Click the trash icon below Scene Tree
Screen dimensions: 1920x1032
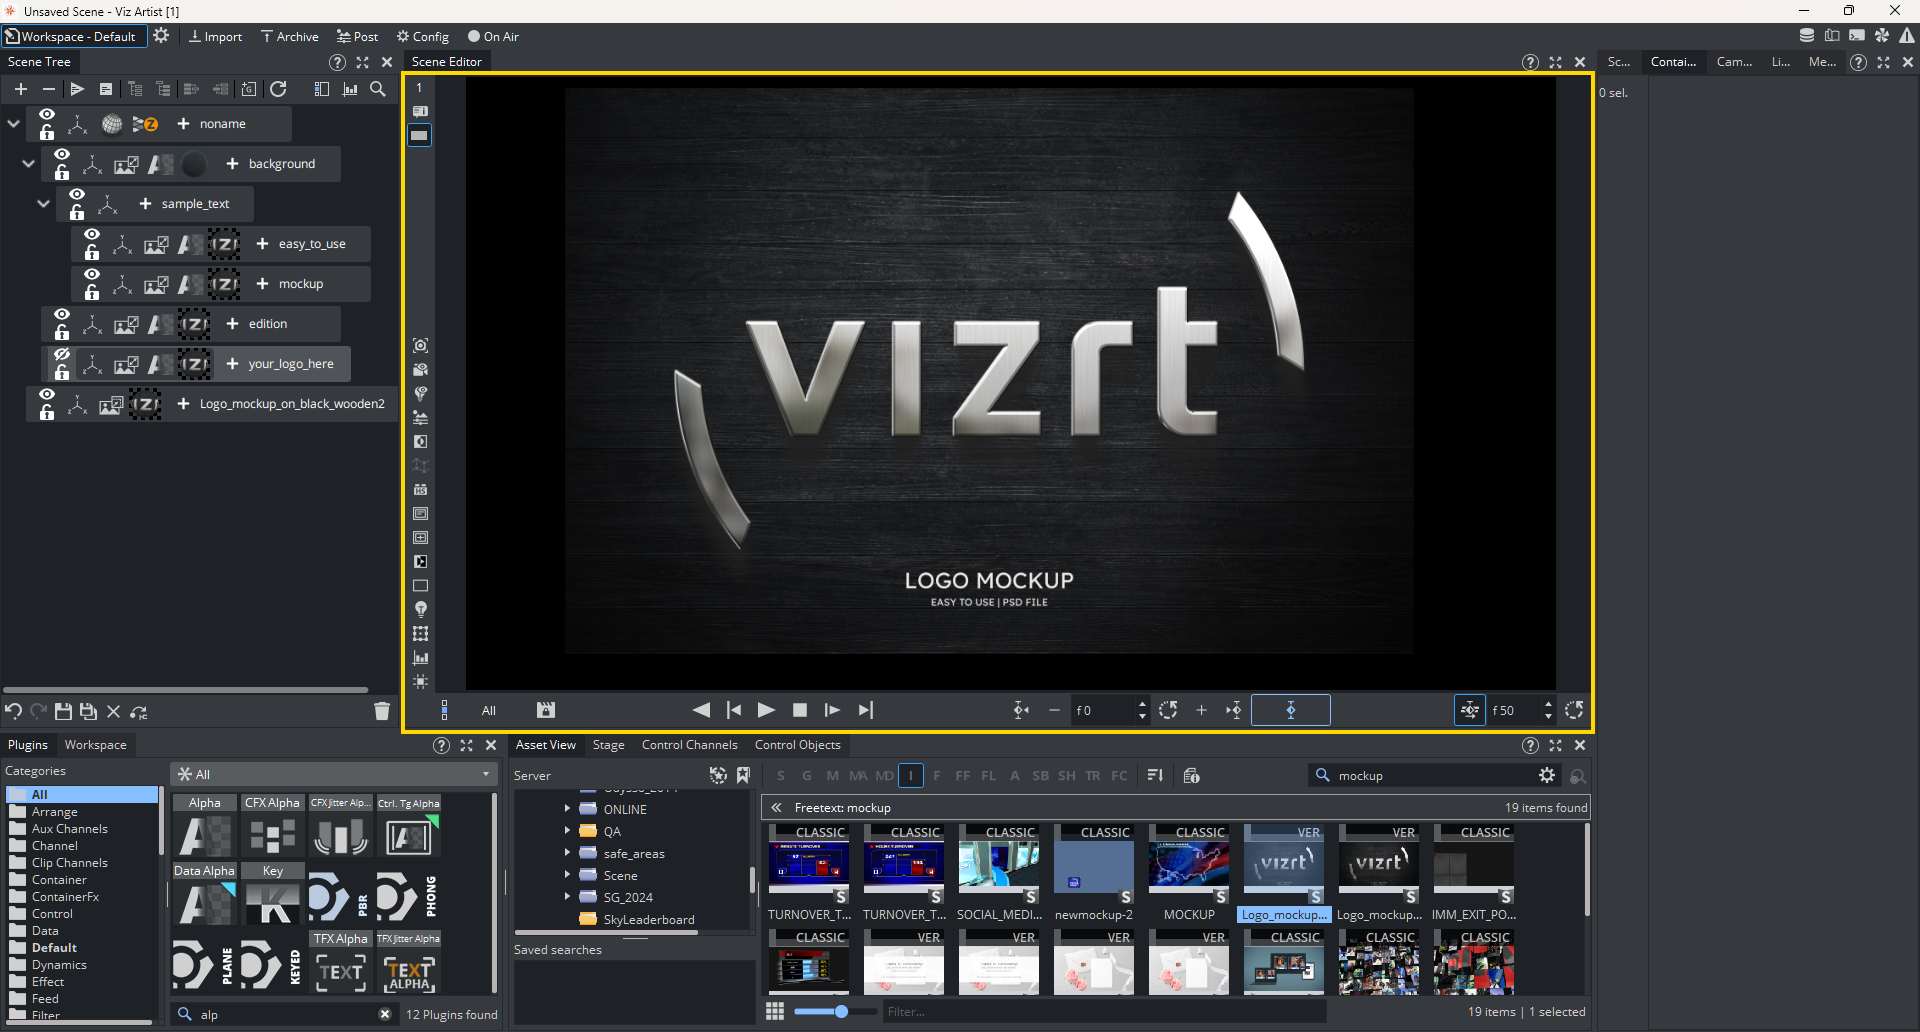pyautogui.click(x=382, y=711)
